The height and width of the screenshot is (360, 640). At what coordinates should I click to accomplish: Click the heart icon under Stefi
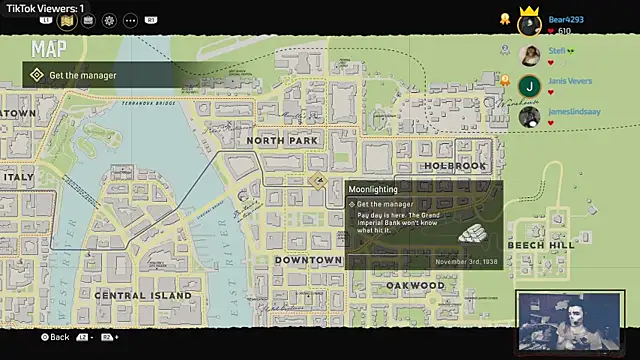[551, 63]
